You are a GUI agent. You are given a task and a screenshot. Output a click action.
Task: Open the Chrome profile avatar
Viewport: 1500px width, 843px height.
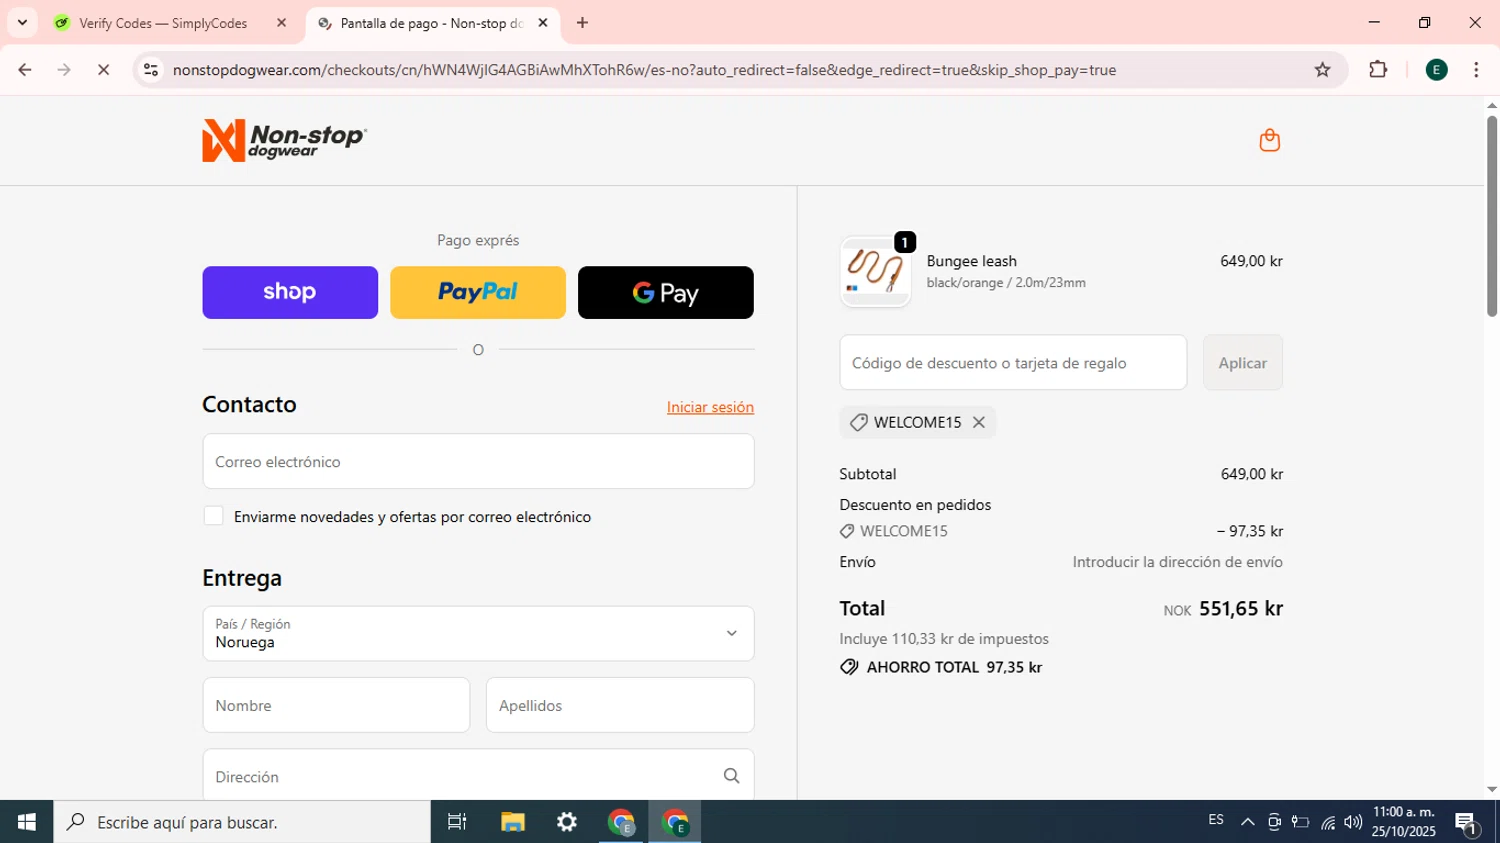1436,70
